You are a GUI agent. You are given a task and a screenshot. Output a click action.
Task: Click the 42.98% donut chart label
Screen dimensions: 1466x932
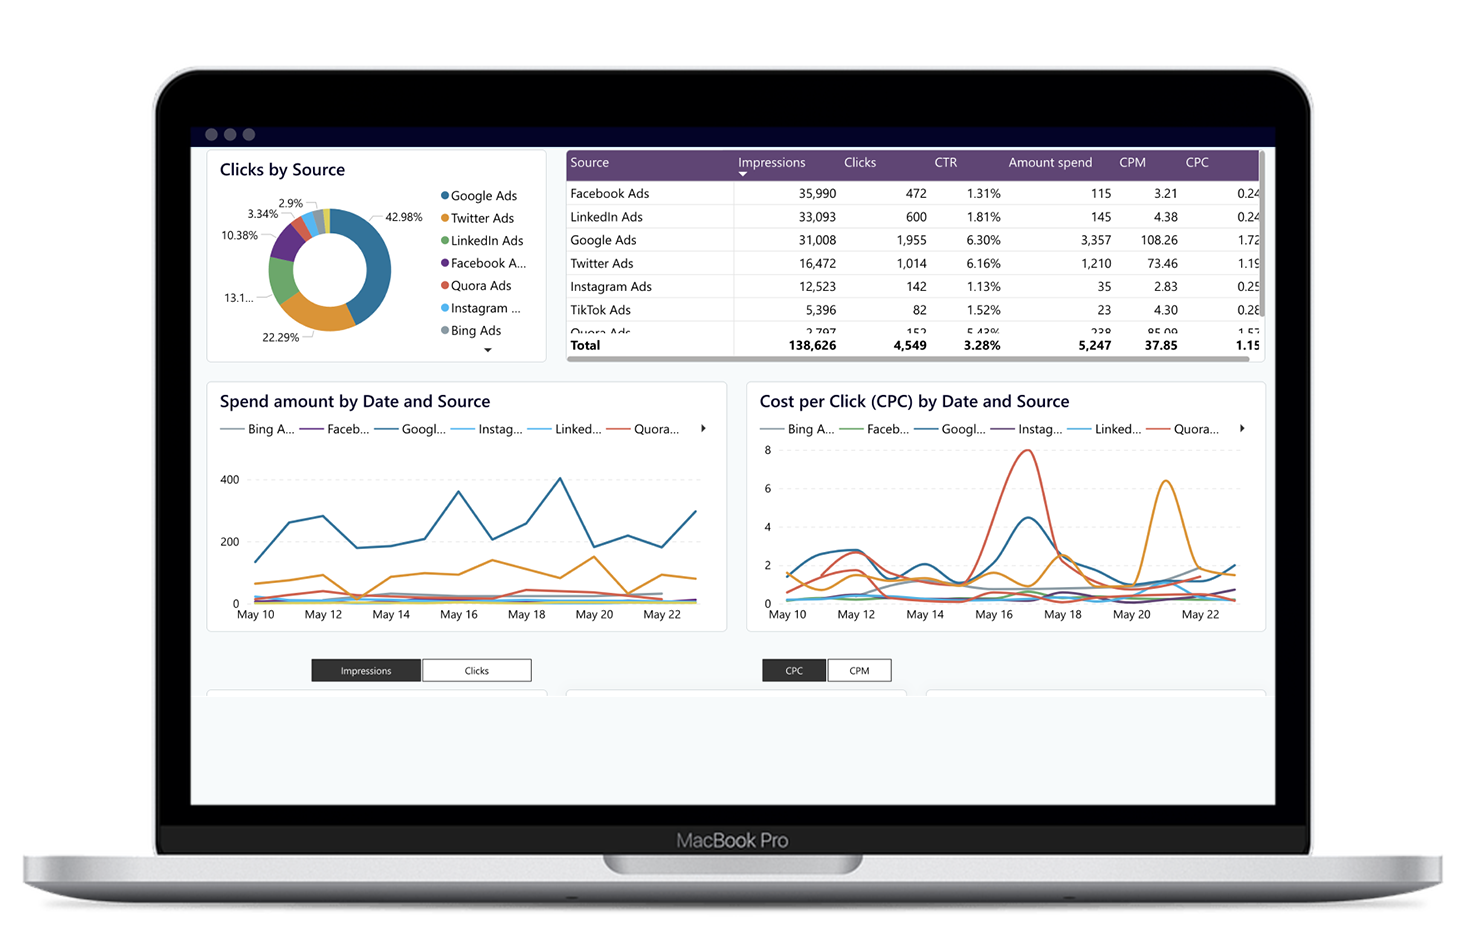[404, 217]
